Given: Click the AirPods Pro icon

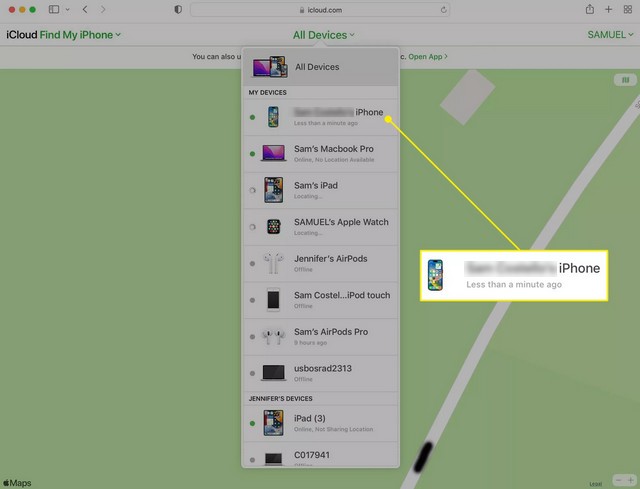Looking at the screenshot, I should tap(273, 337).
